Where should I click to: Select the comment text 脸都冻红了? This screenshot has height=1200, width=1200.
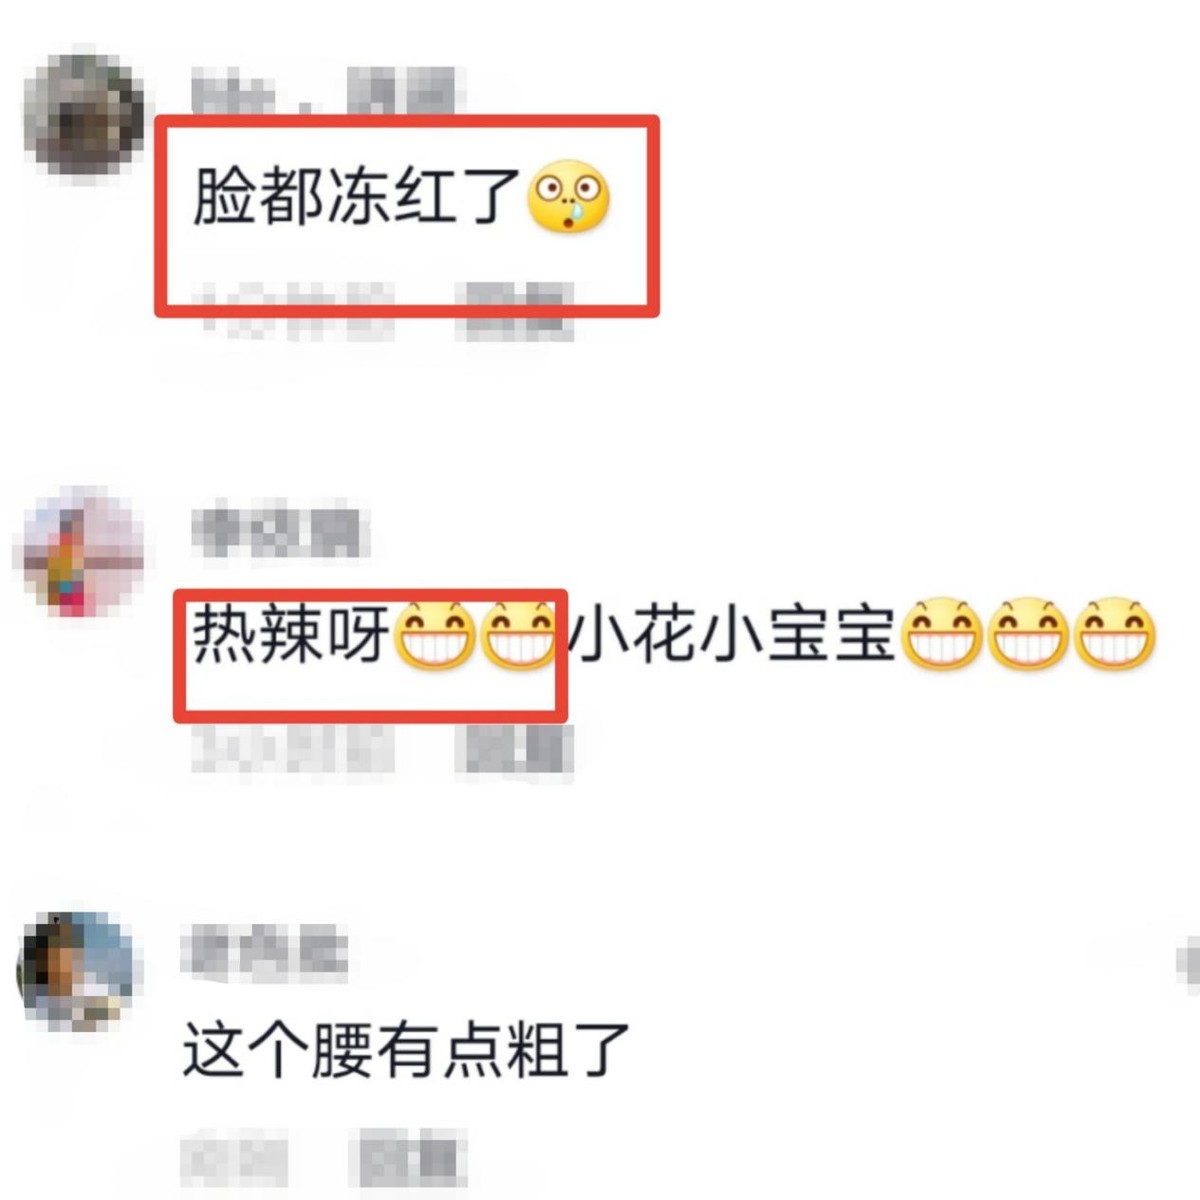(x=357, y=197)
